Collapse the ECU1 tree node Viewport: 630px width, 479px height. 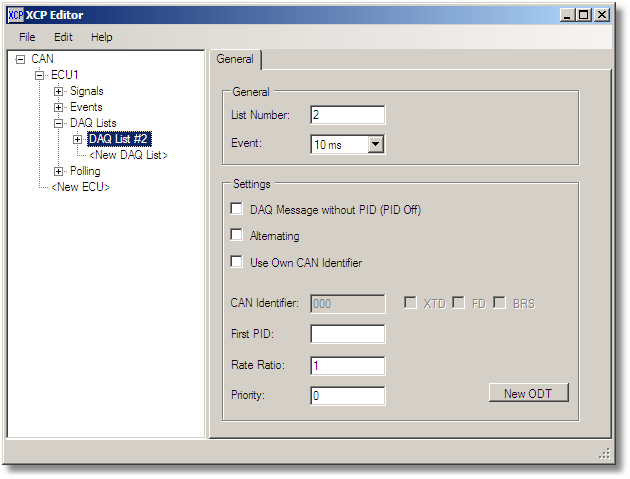click(x=39, y=76)
